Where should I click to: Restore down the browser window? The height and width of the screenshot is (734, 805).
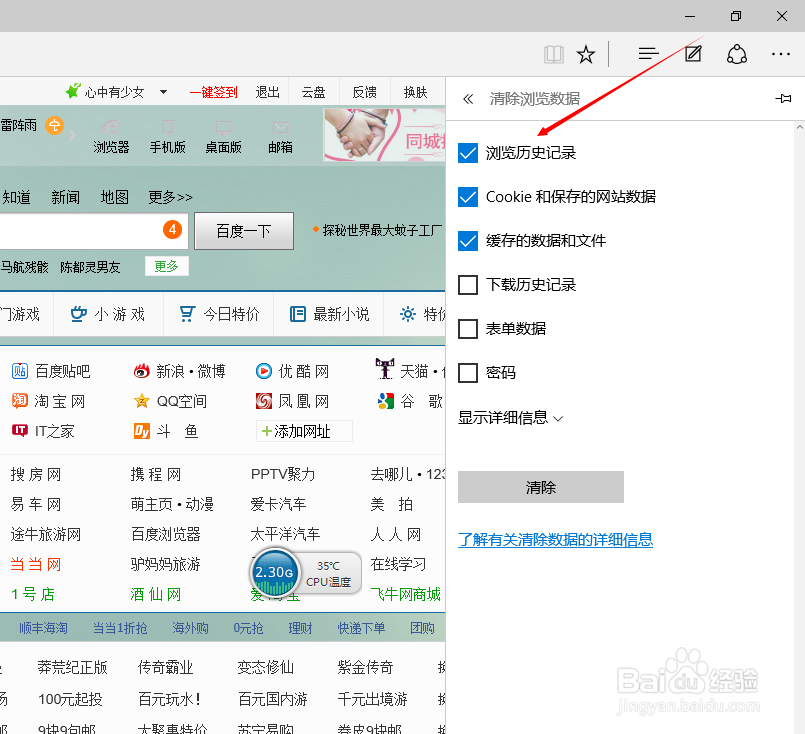tap(736, 16)
